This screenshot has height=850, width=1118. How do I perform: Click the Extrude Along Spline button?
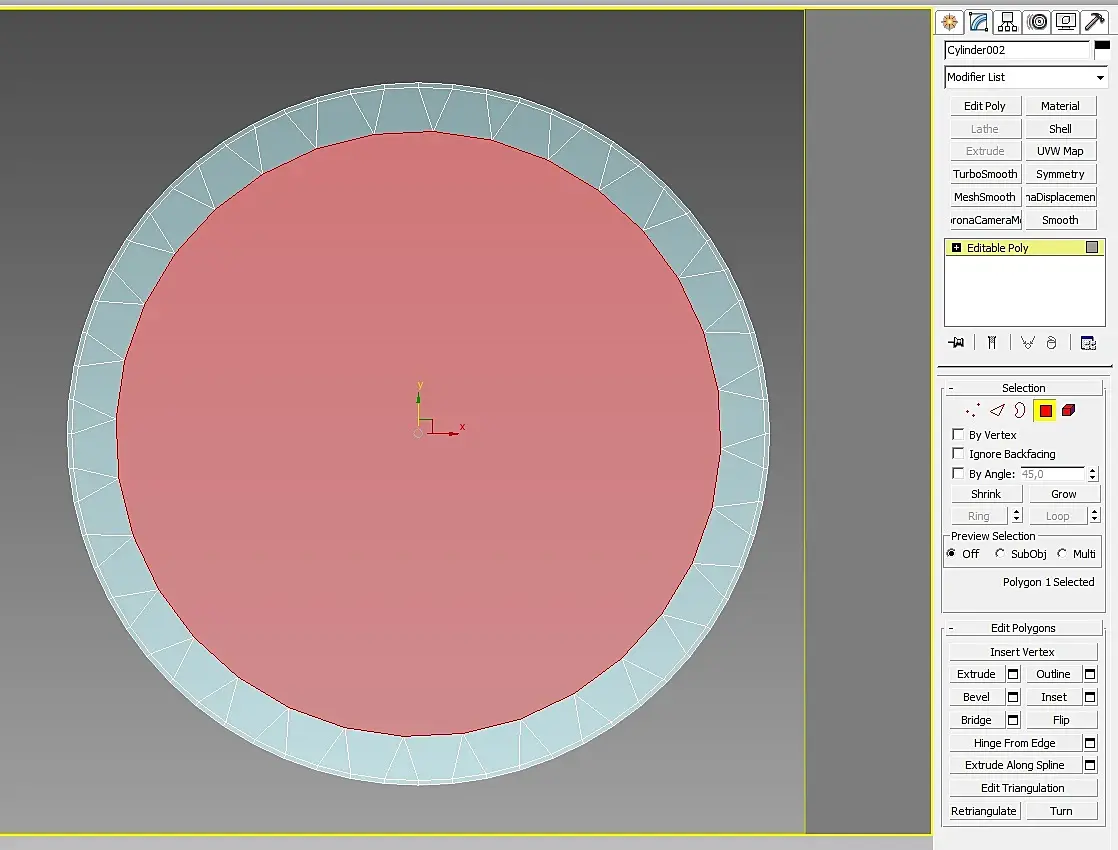(x=1015, y=765)
